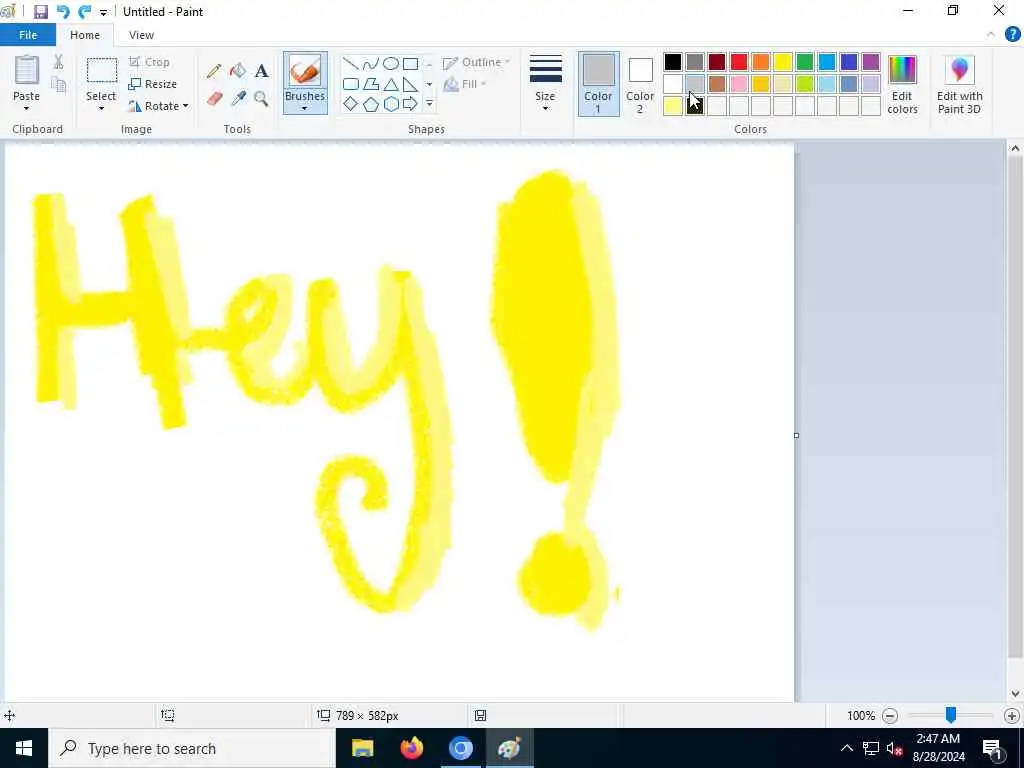1024x768 pixels.
Task: Open Edit colors dialog
Action: click(902, 84)
